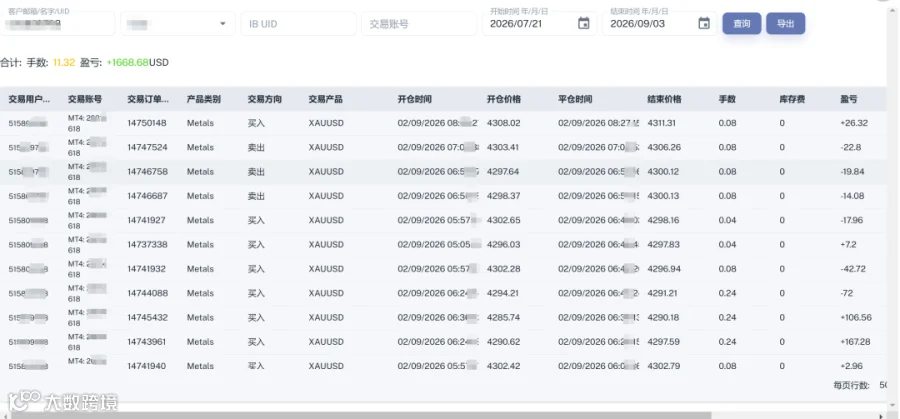Screen dimensions: 900x419
Task: Sort by the 开仓时间 column header
Action: click(x=414, y=99)
